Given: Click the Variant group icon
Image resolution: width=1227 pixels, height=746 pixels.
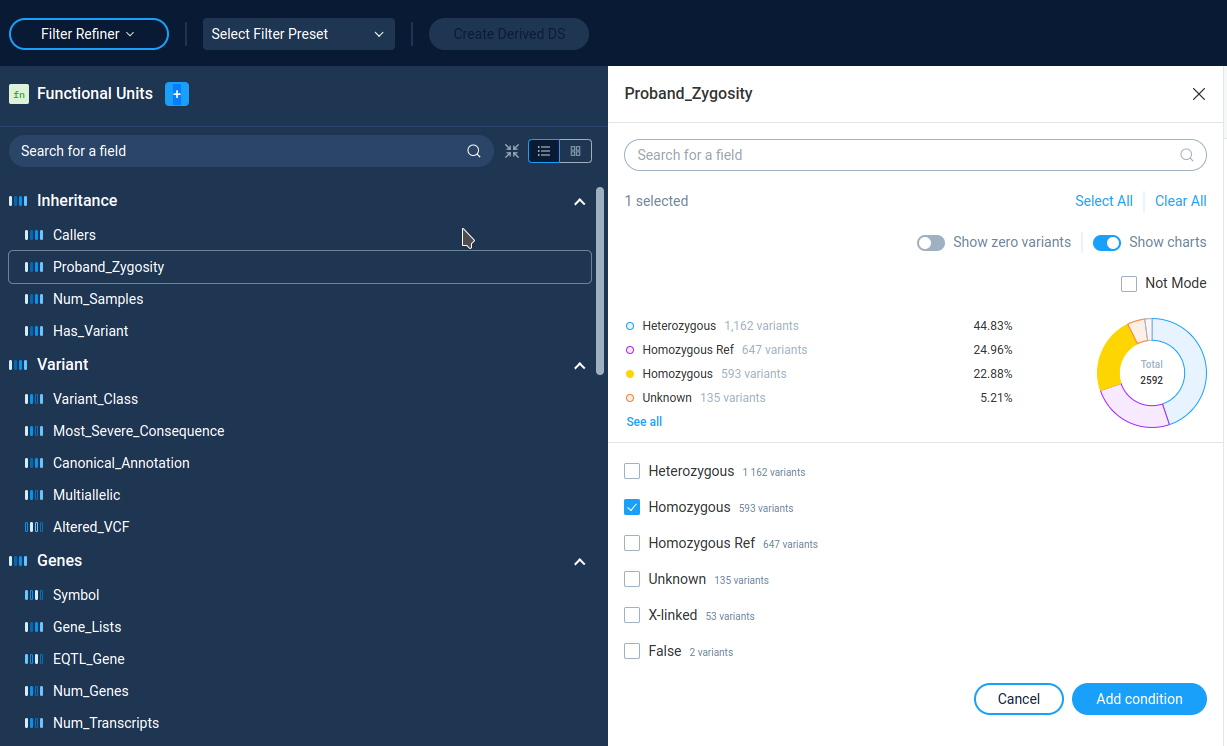Looking at the screenshot, I should [18, 365].
